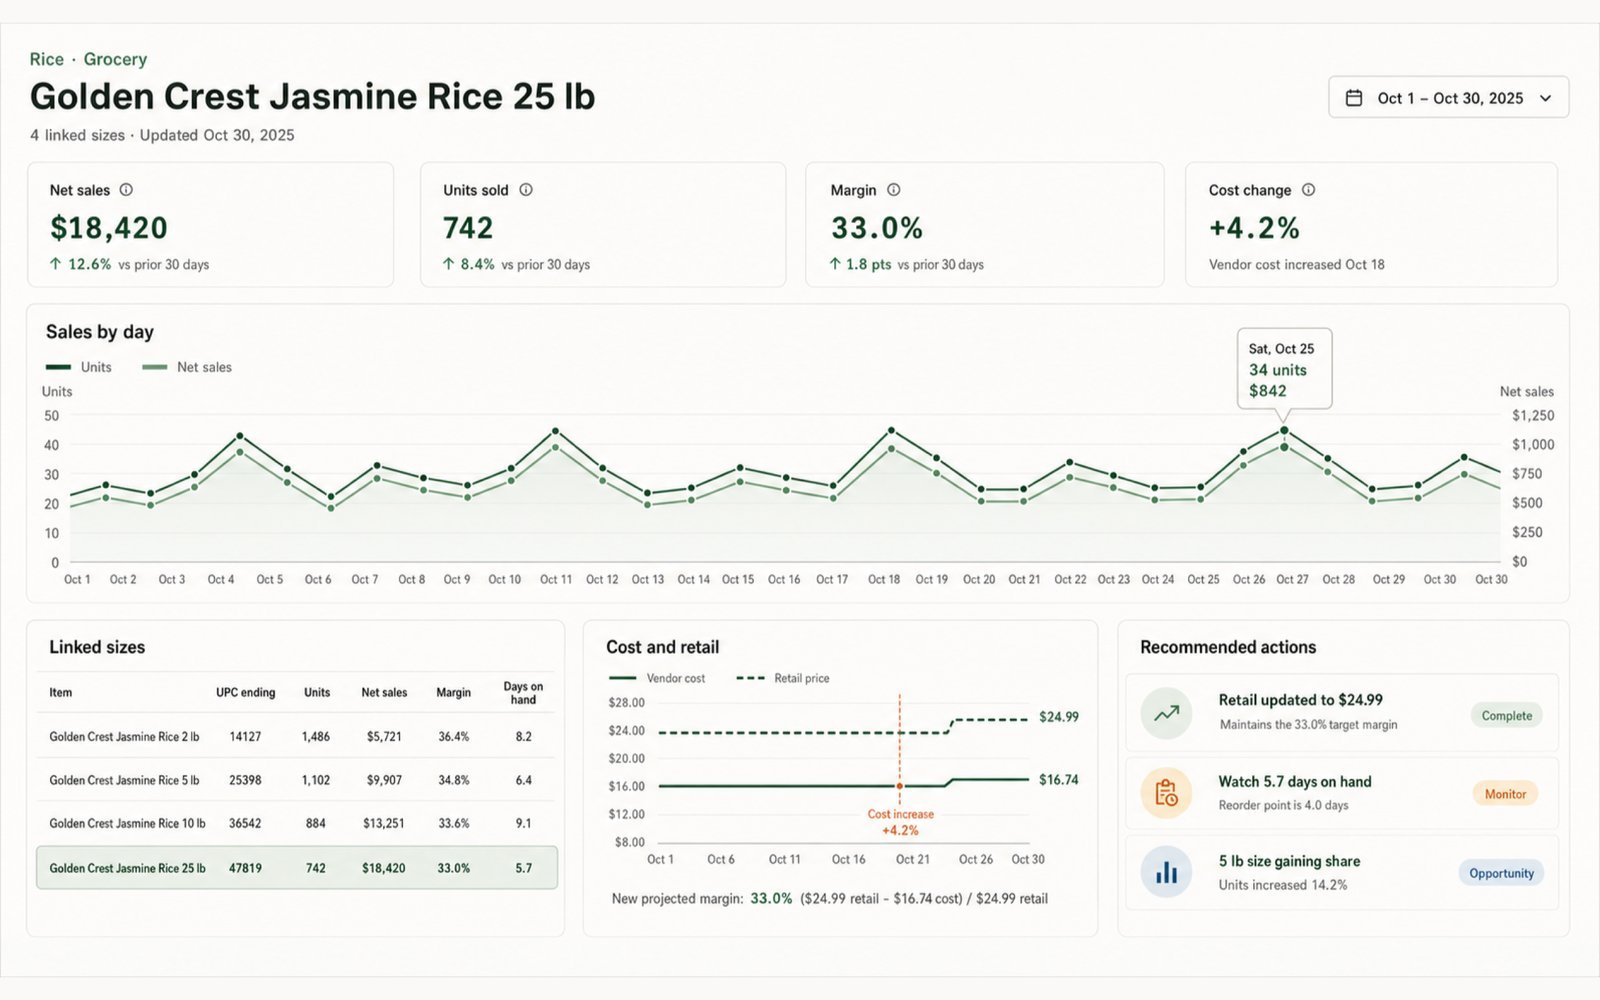Image resolution: width=1600 pixels, height=1000 pixels.
Task: Click the Opportunity status badge
Action: click(1501, 873)
